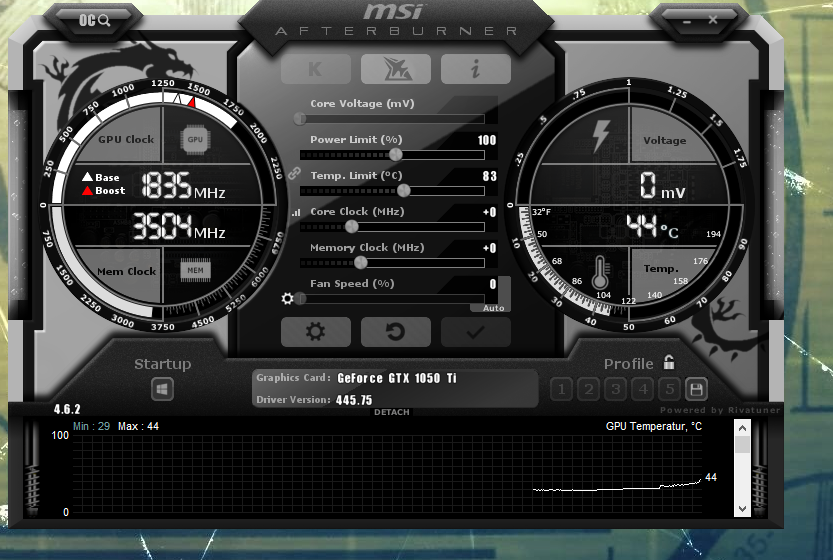Screen dimensions: 833x560
Task: Open the information 'i' button
Action: (x=475, y=69)
